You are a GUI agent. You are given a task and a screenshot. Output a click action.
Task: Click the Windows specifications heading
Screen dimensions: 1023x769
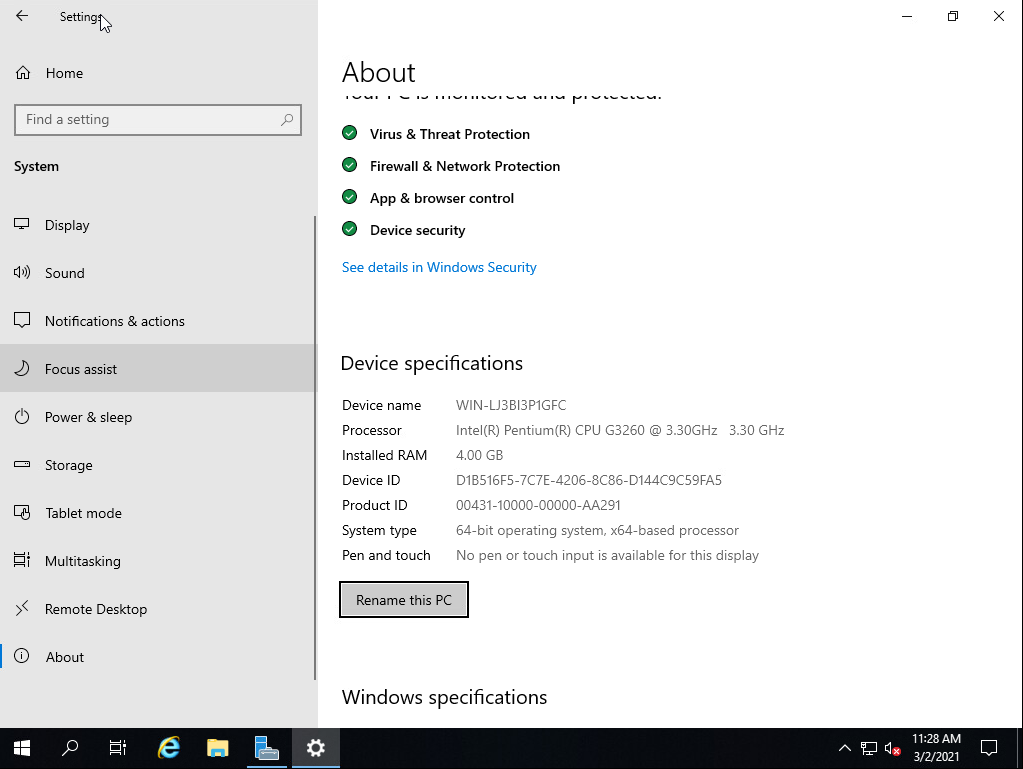coord(444,697)
